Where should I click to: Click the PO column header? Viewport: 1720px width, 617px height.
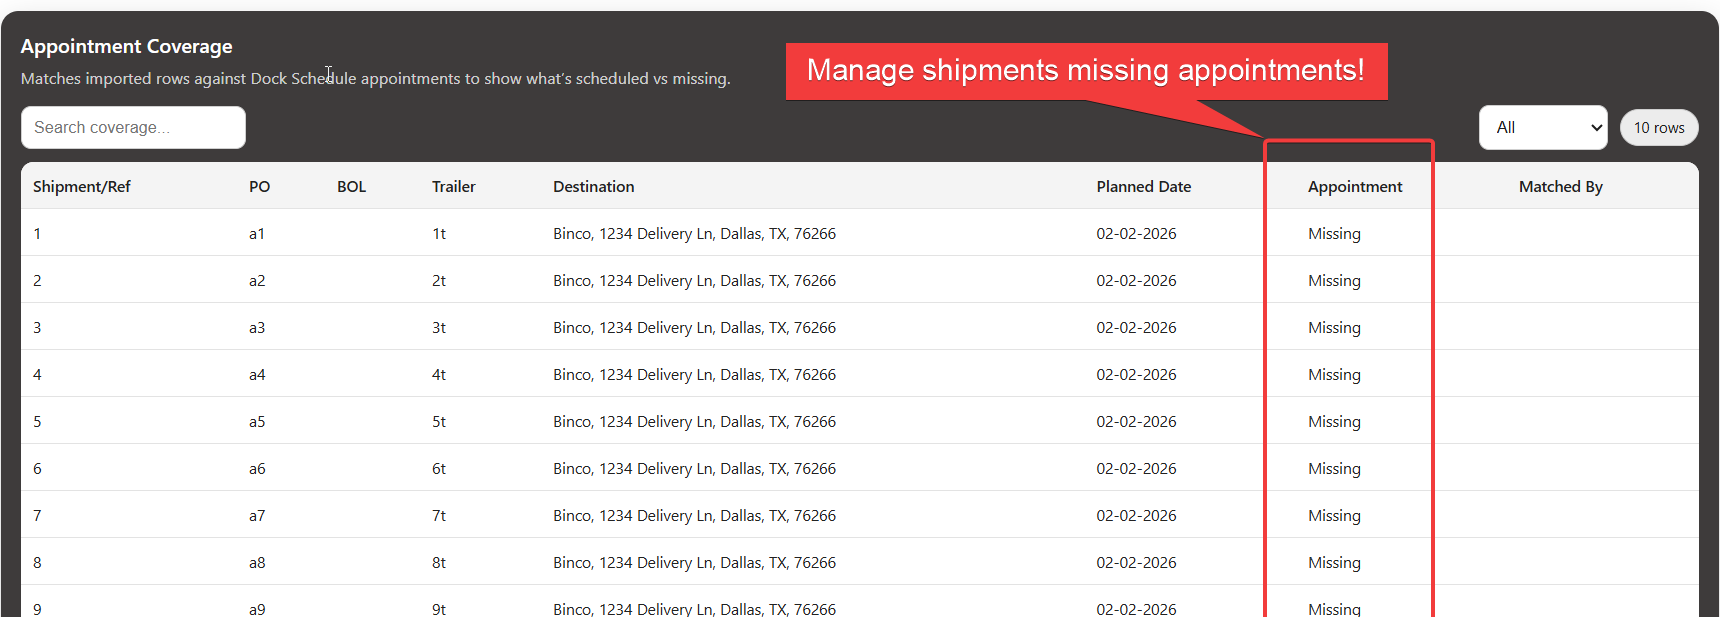(260, 187)
